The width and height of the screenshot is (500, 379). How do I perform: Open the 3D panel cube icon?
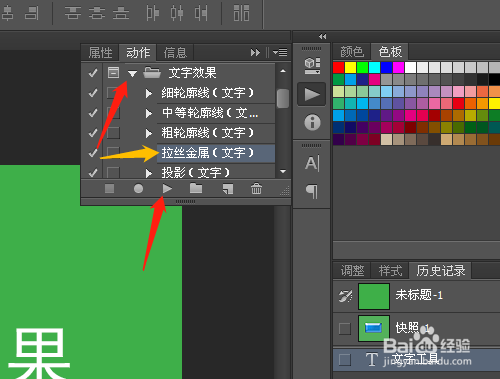click(312, 66)
